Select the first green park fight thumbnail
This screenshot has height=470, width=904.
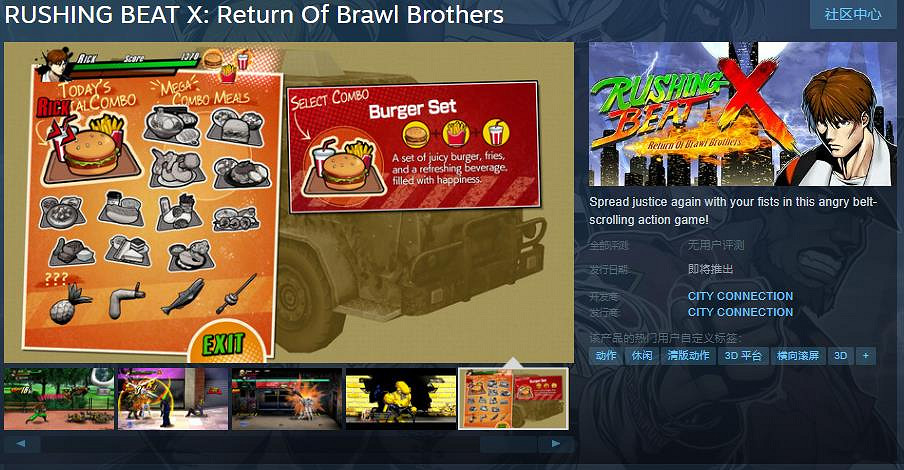(x=59, y=399)
